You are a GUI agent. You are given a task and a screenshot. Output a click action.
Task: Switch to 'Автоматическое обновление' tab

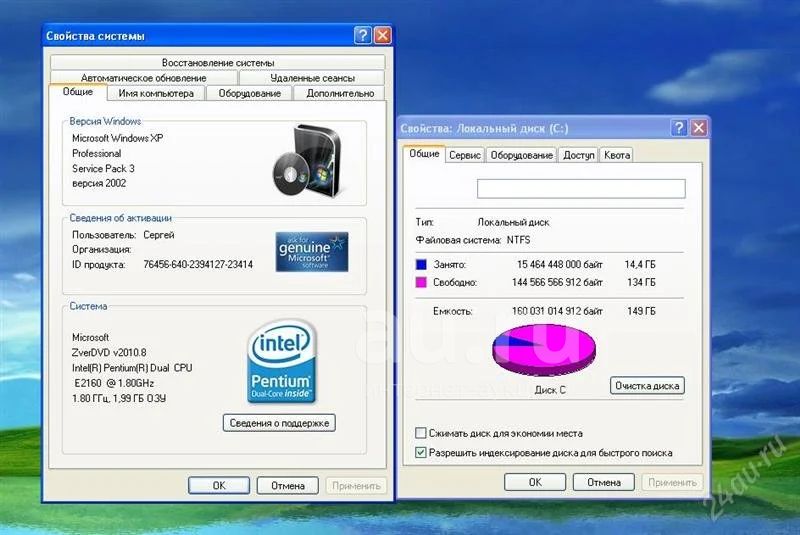144,78
